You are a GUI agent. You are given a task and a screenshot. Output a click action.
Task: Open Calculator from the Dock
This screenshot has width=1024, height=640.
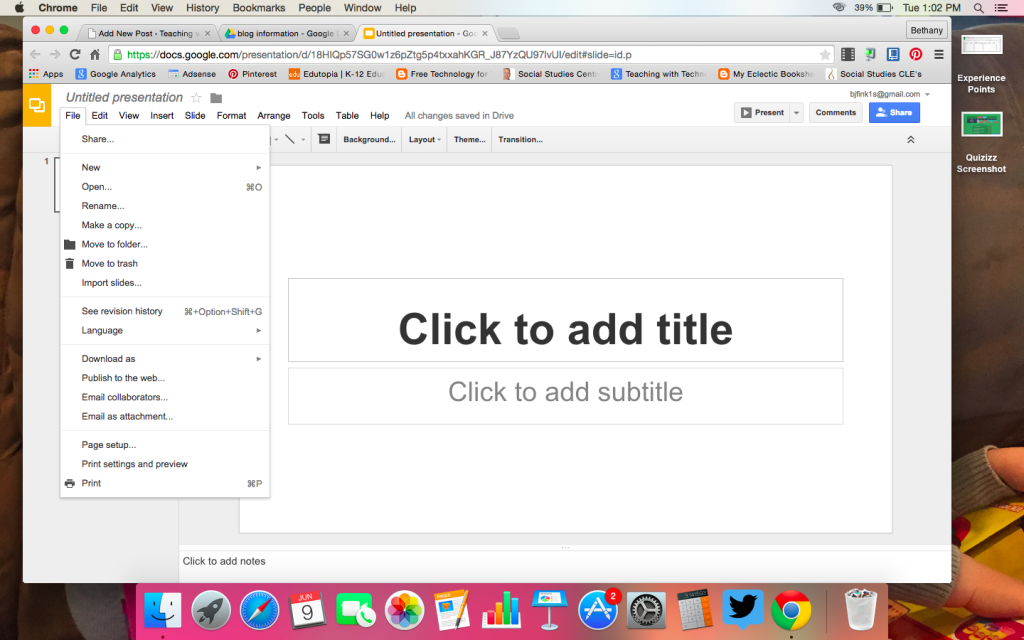[x=694, y=611]
